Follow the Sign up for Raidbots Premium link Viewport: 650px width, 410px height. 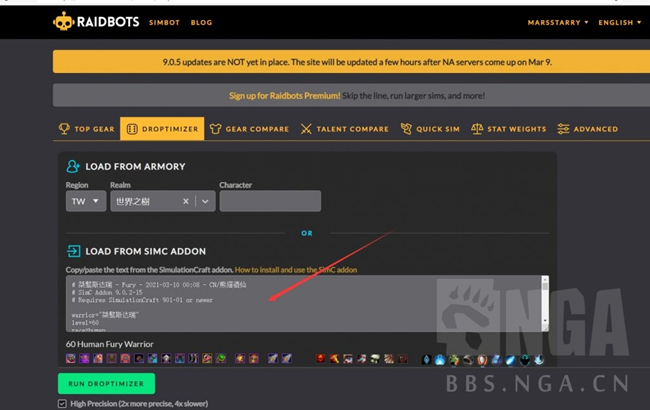[x=284, y=96]
